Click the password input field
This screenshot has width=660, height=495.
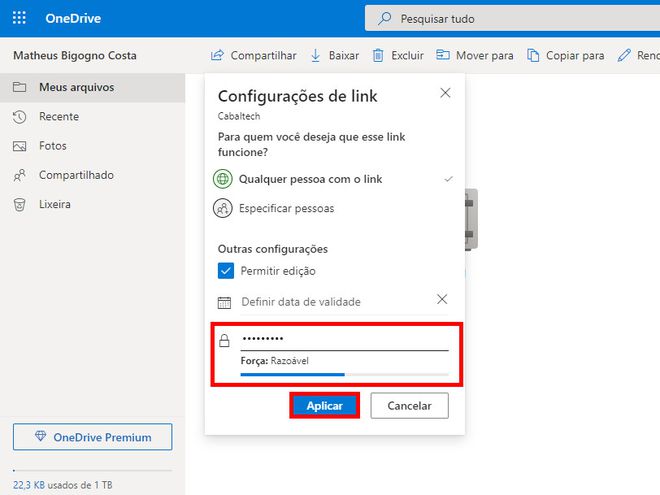point(344,339)
